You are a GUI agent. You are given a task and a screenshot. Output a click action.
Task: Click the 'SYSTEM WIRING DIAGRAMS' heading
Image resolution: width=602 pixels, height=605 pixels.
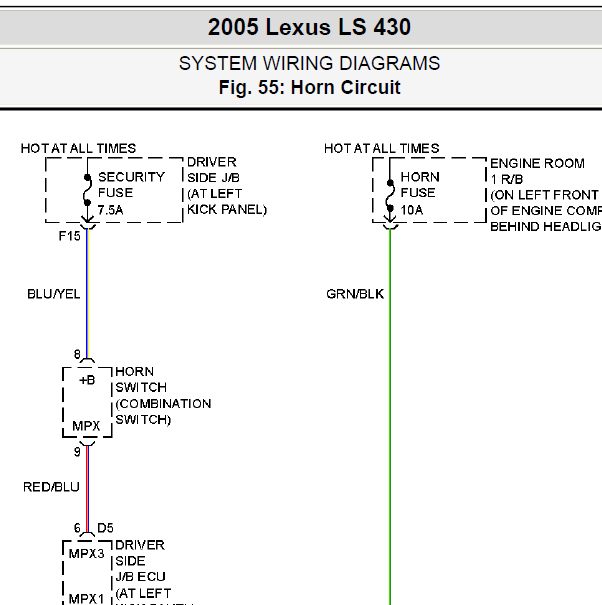point(309,63)
